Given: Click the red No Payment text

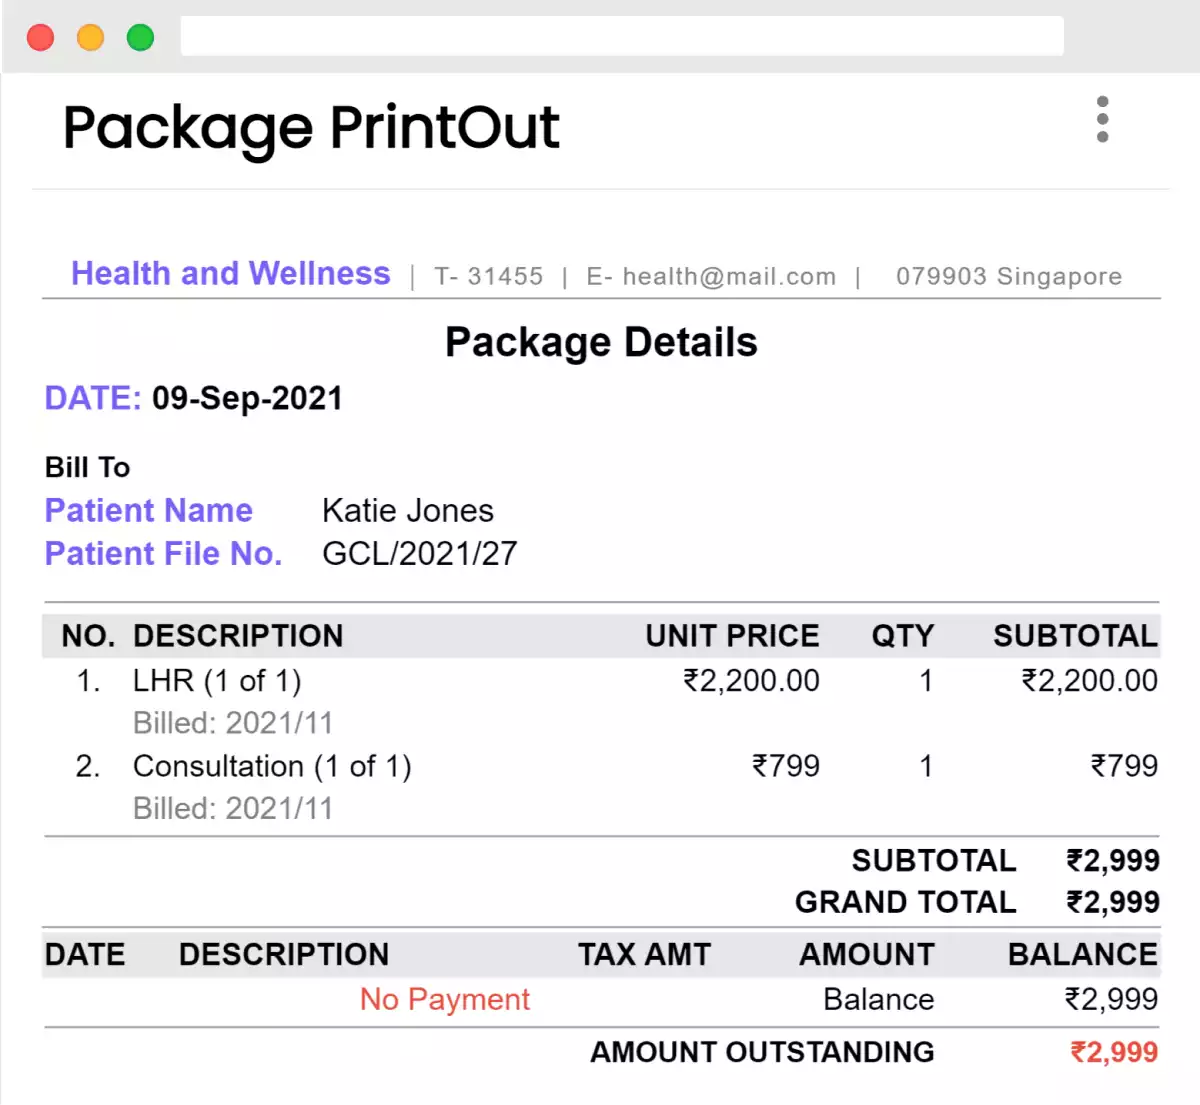Looking at the screenshot, I should click(445, 999).
